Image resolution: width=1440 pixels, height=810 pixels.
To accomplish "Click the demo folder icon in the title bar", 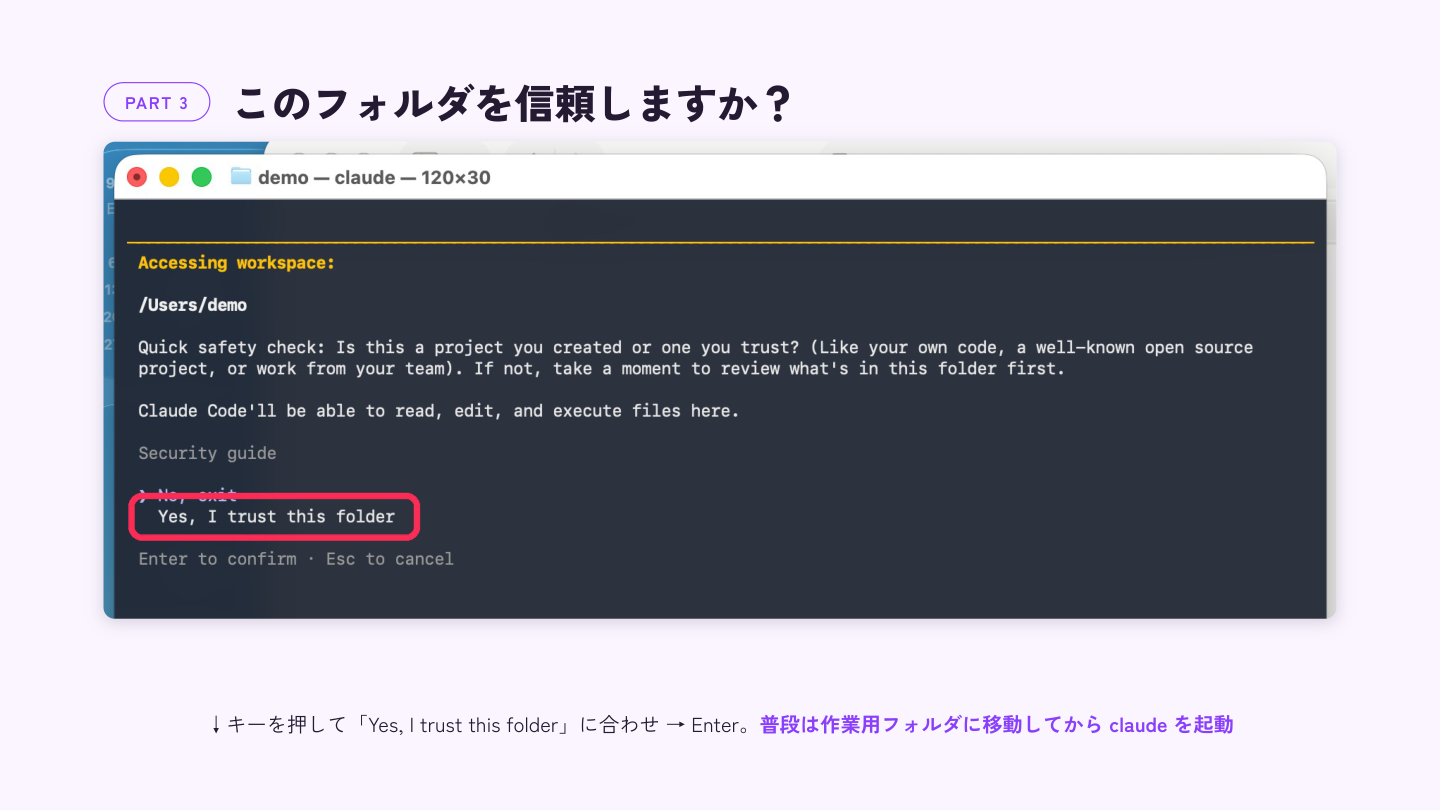I will point(240,177).
